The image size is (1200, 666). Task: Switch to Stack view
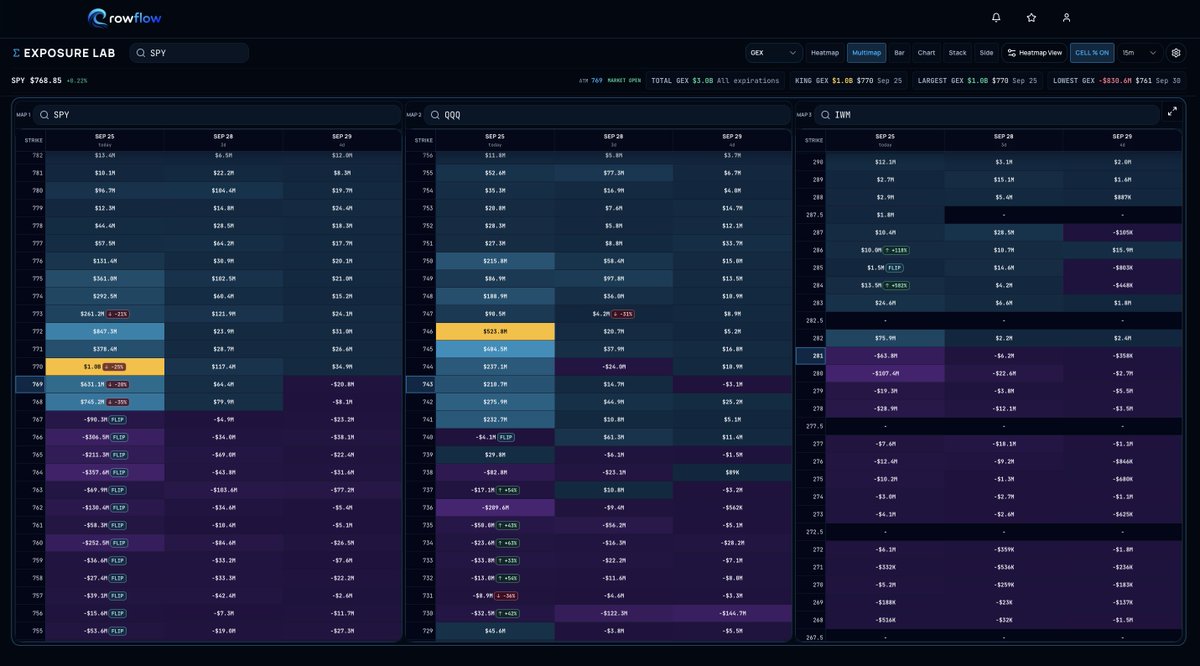click(957, 53)
